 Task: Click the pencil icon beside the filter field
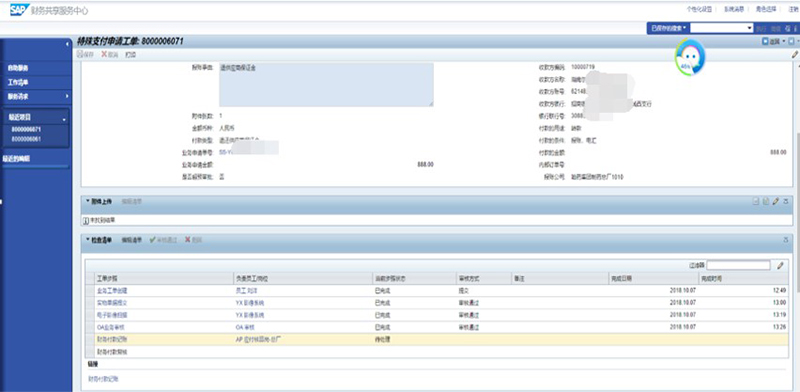(x=780, y=265)
